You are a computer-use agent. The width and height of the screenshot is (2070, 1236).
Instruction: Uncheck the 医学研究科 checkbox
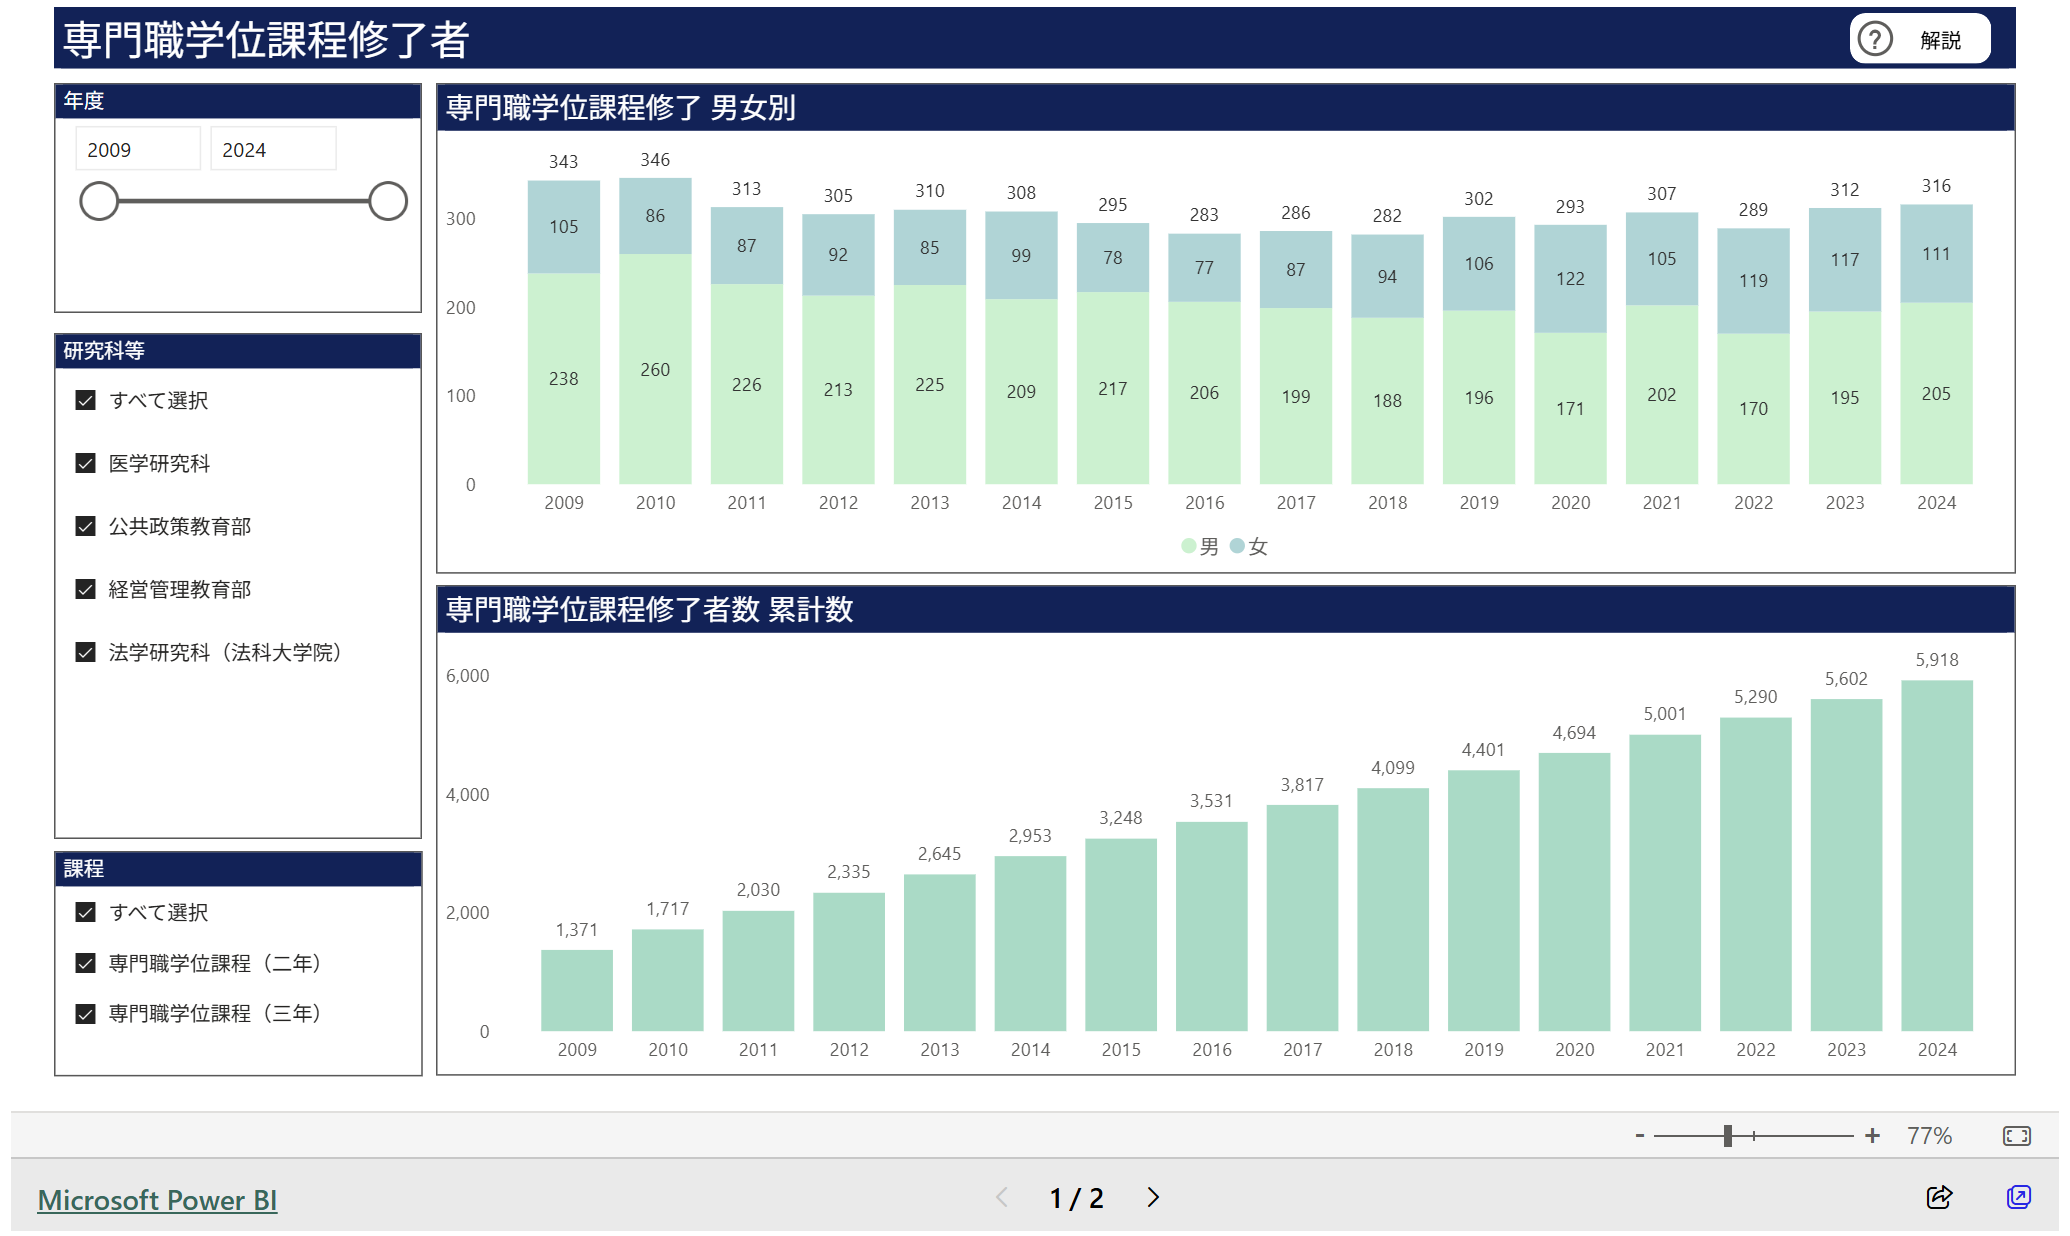86,463
